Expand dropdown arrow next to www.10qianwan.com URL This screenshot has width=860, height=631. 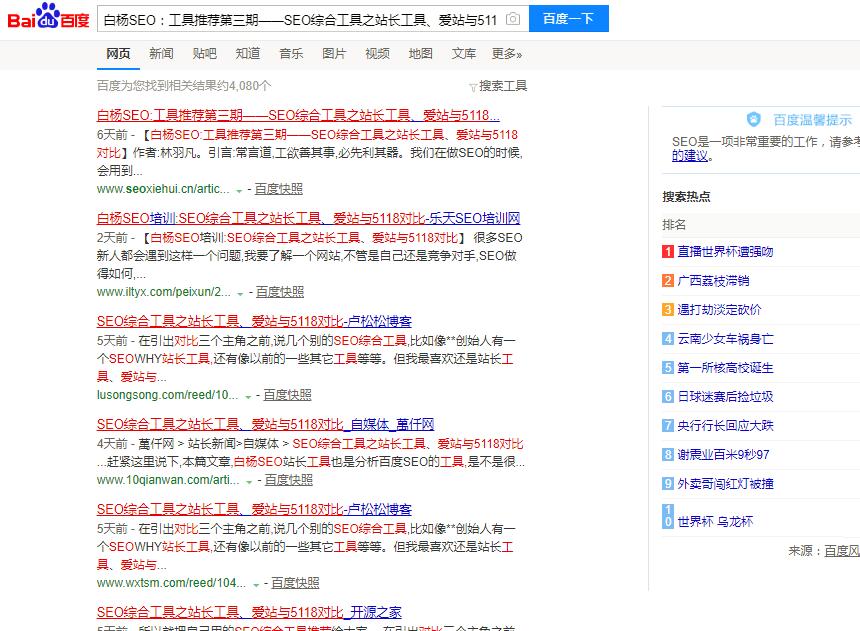tap(249, 482)
